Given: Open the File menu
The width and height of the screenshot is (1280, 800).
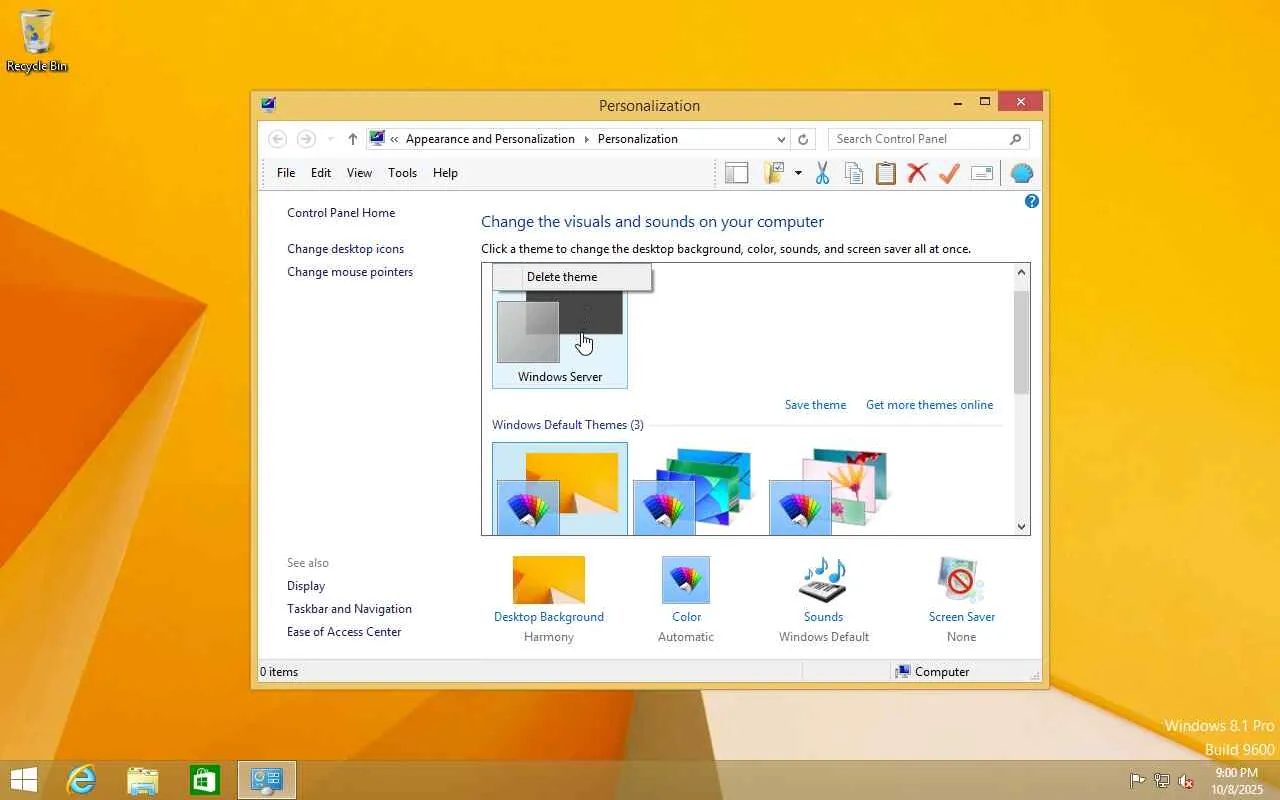Looking at the screenshot, I should [286, 173].
